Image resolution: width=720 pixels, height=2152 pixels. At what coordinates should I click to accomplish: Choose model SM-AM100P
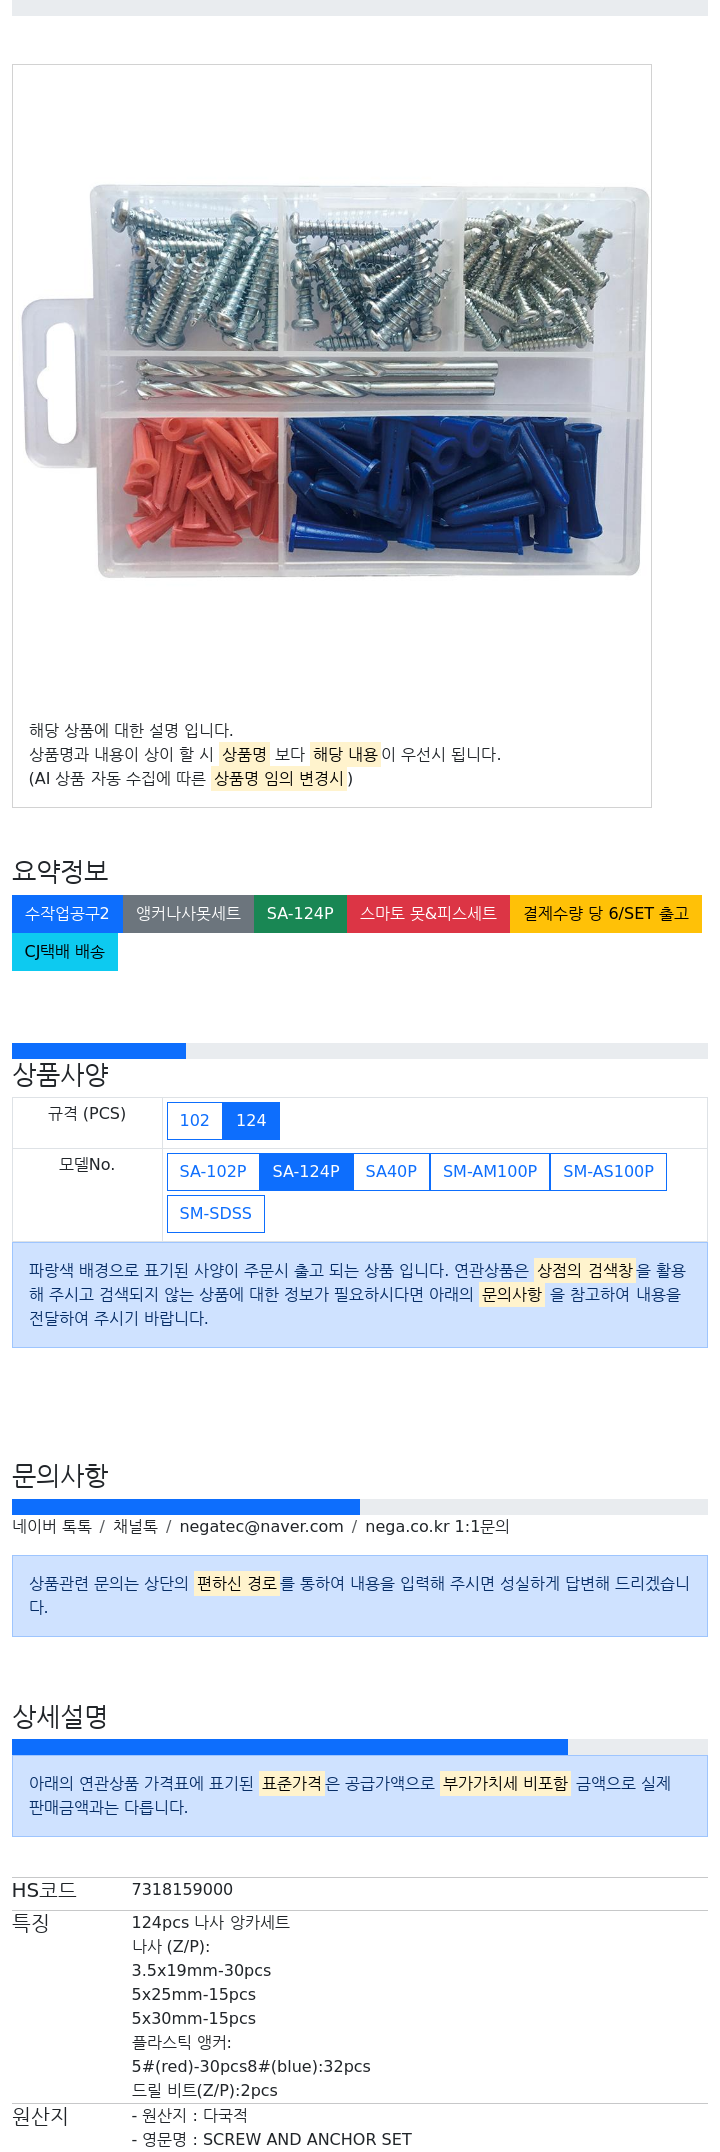[490, 1171]
